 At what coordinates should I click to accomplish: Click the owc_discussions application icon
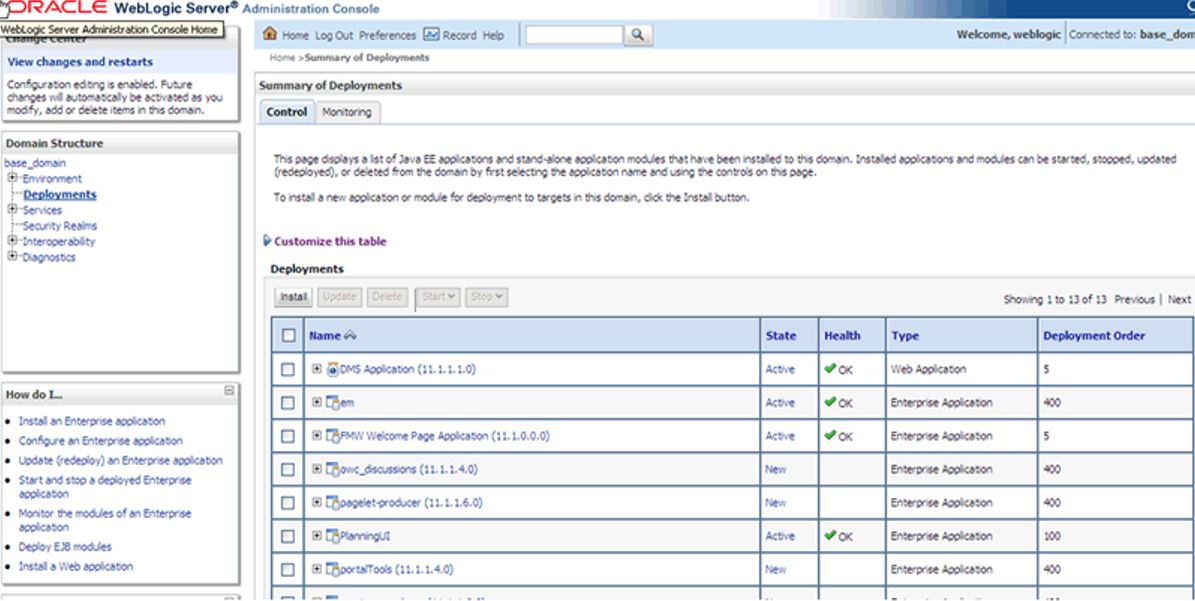[x=332, y=469]
